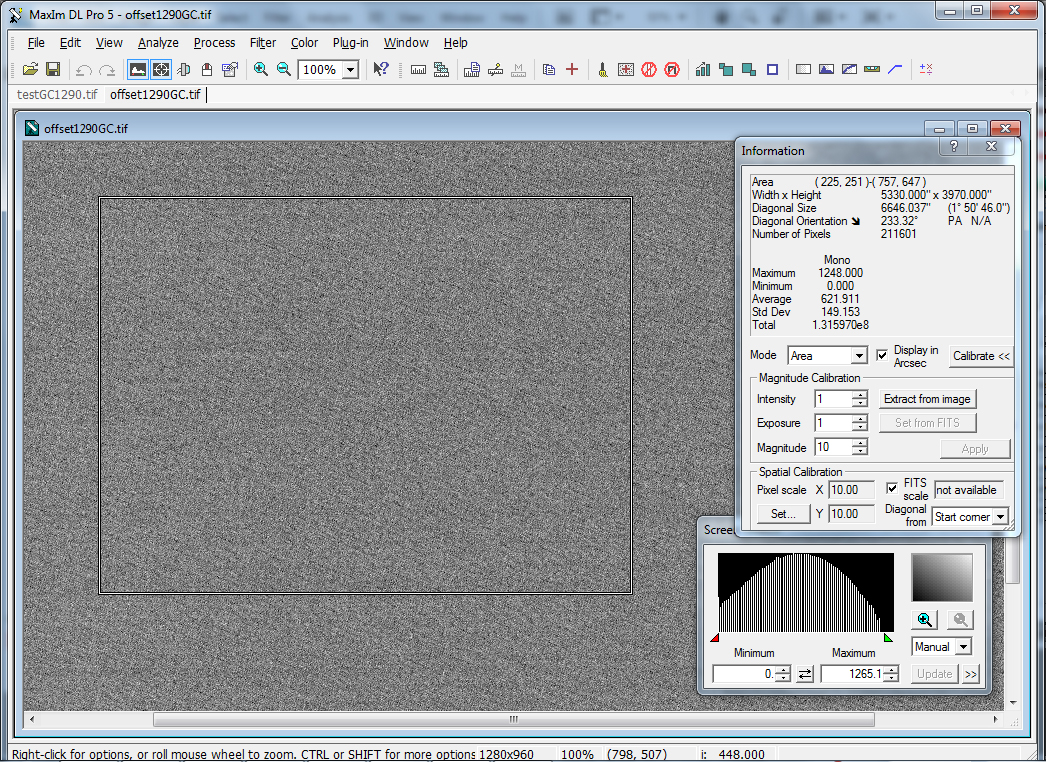This screenshot has width=1046, height=762.
Task: Click the red crosshair plus toolbar icon
Action: pyautogui.click(x=572, y=69)
